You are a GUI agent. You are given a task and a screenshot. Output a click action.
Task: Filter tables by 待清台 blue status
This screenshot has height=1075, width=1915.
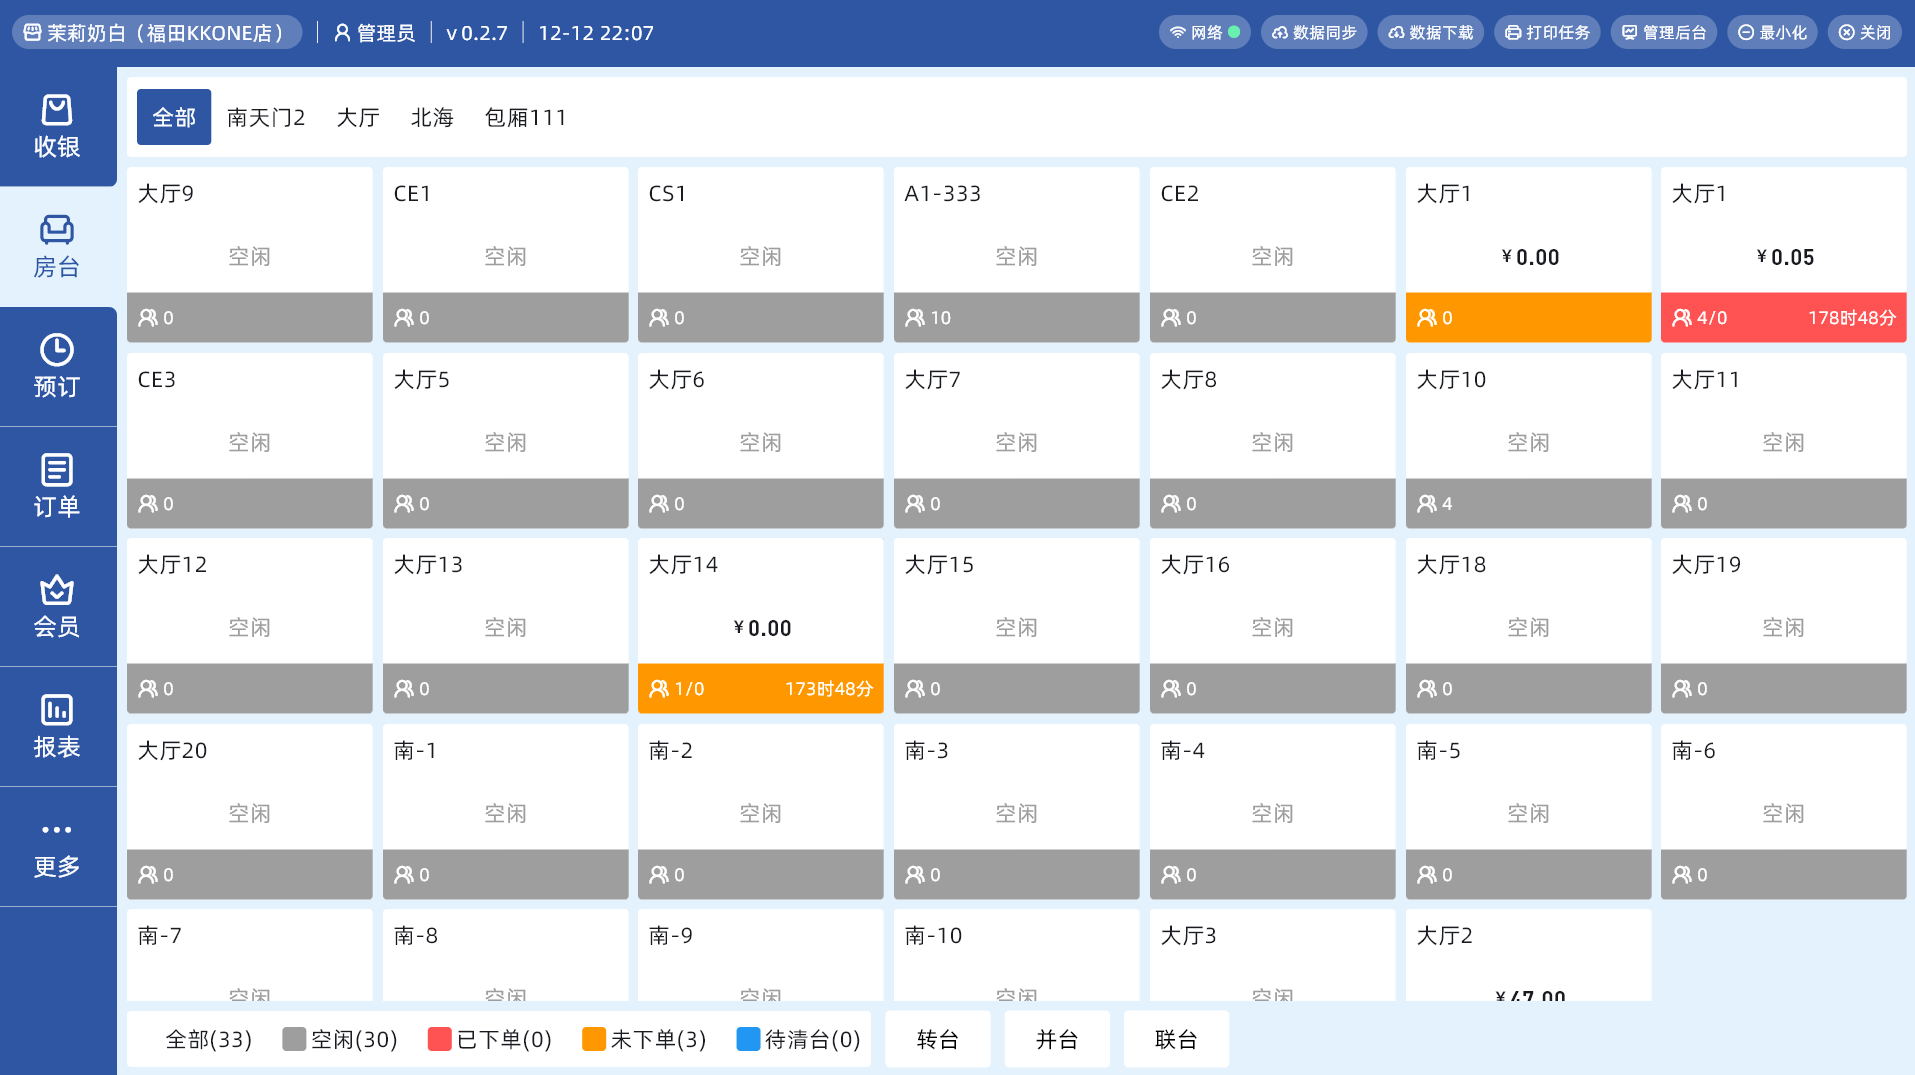[x=798, y=1040]
